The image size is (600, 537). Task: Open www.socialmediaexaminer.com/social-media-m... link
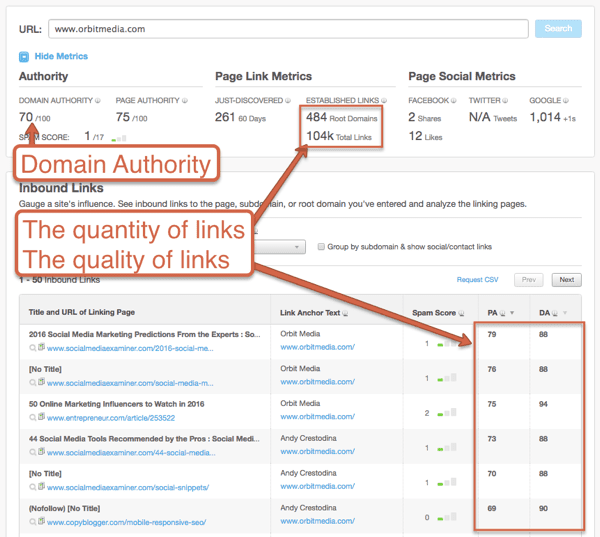point(130,383)
